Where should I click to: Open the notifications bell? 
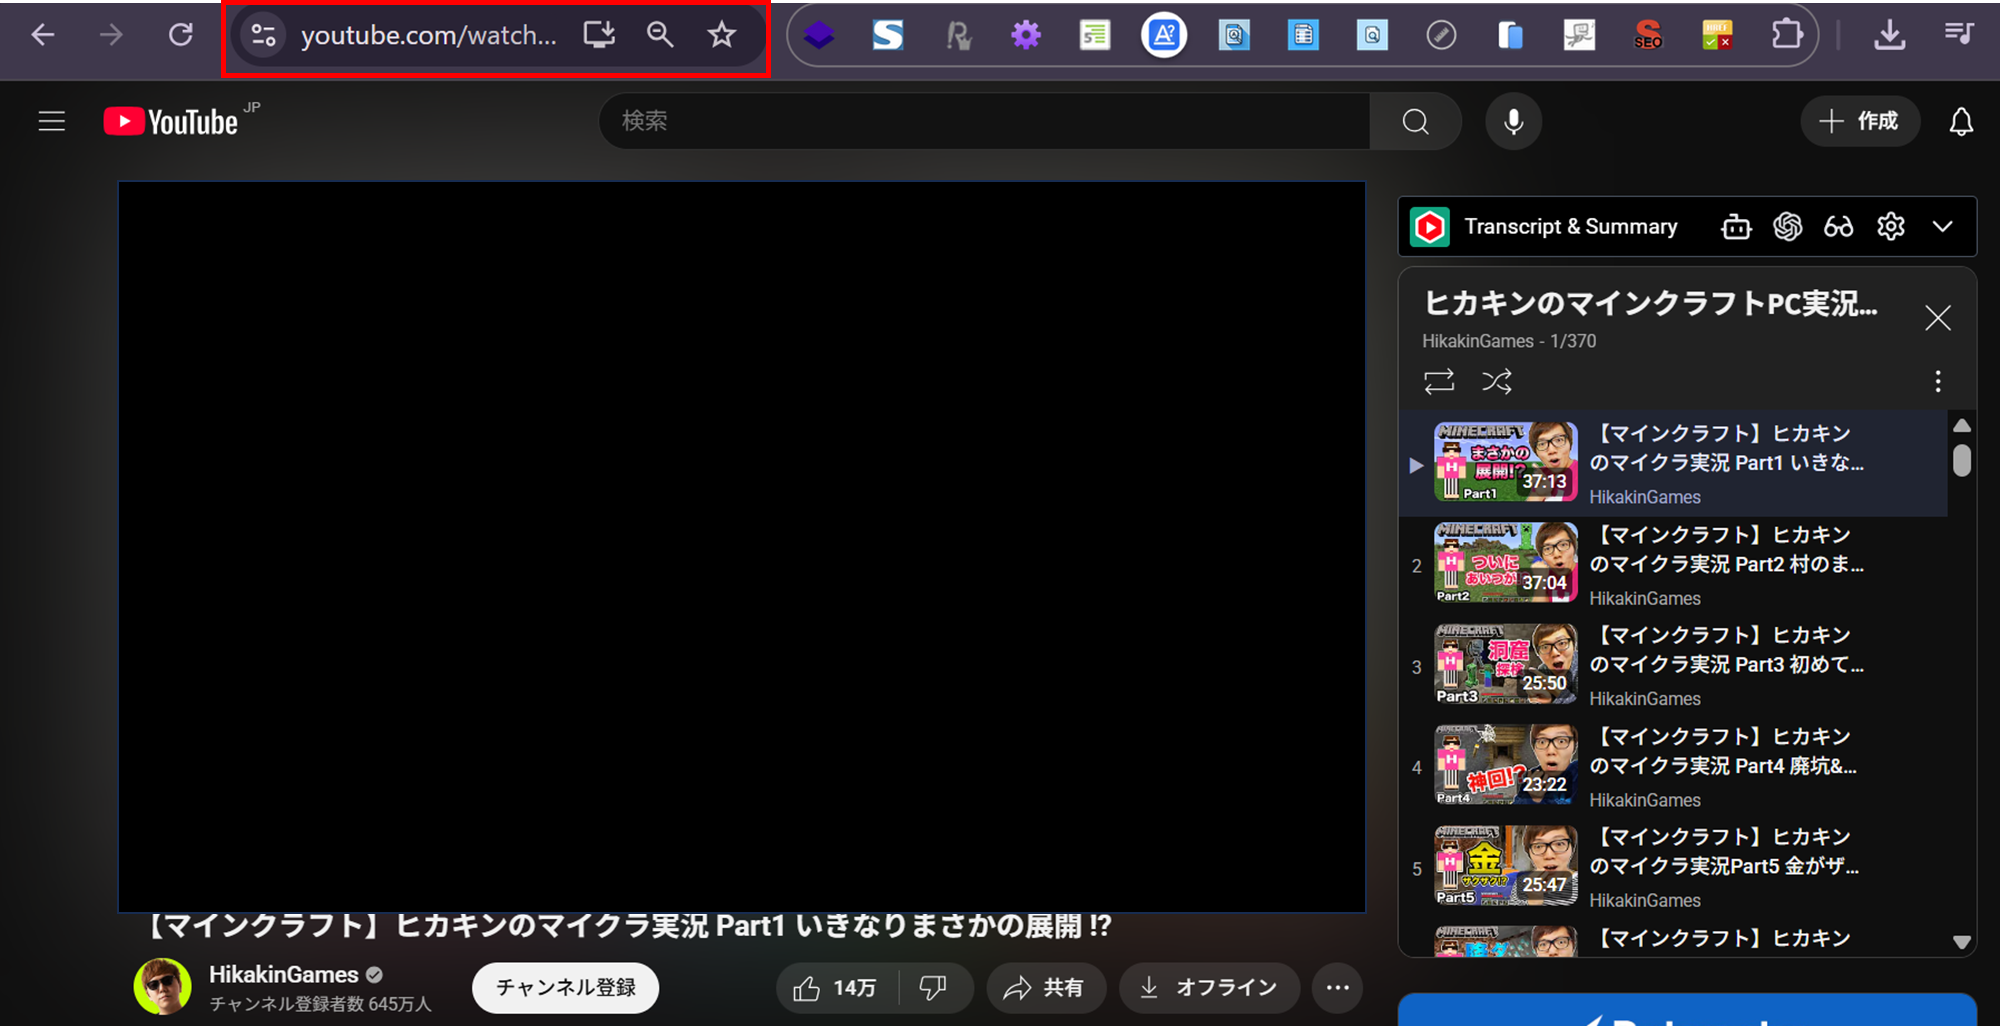tap(1961, 121)
